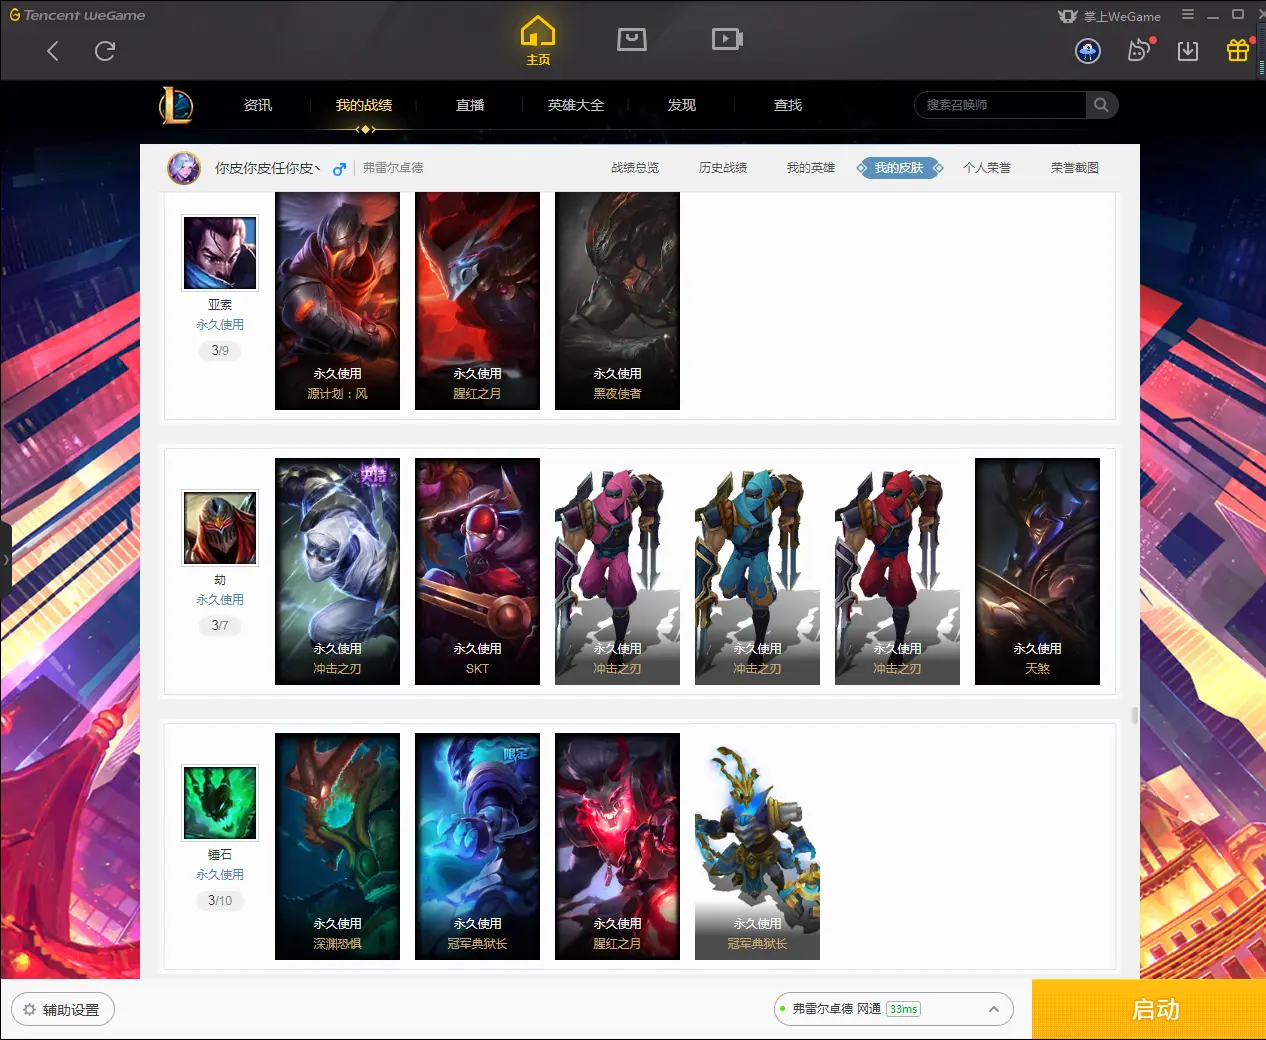Open the download manager icon
Screen dimensions: 1266x1040
click(x=1188, y=51)
